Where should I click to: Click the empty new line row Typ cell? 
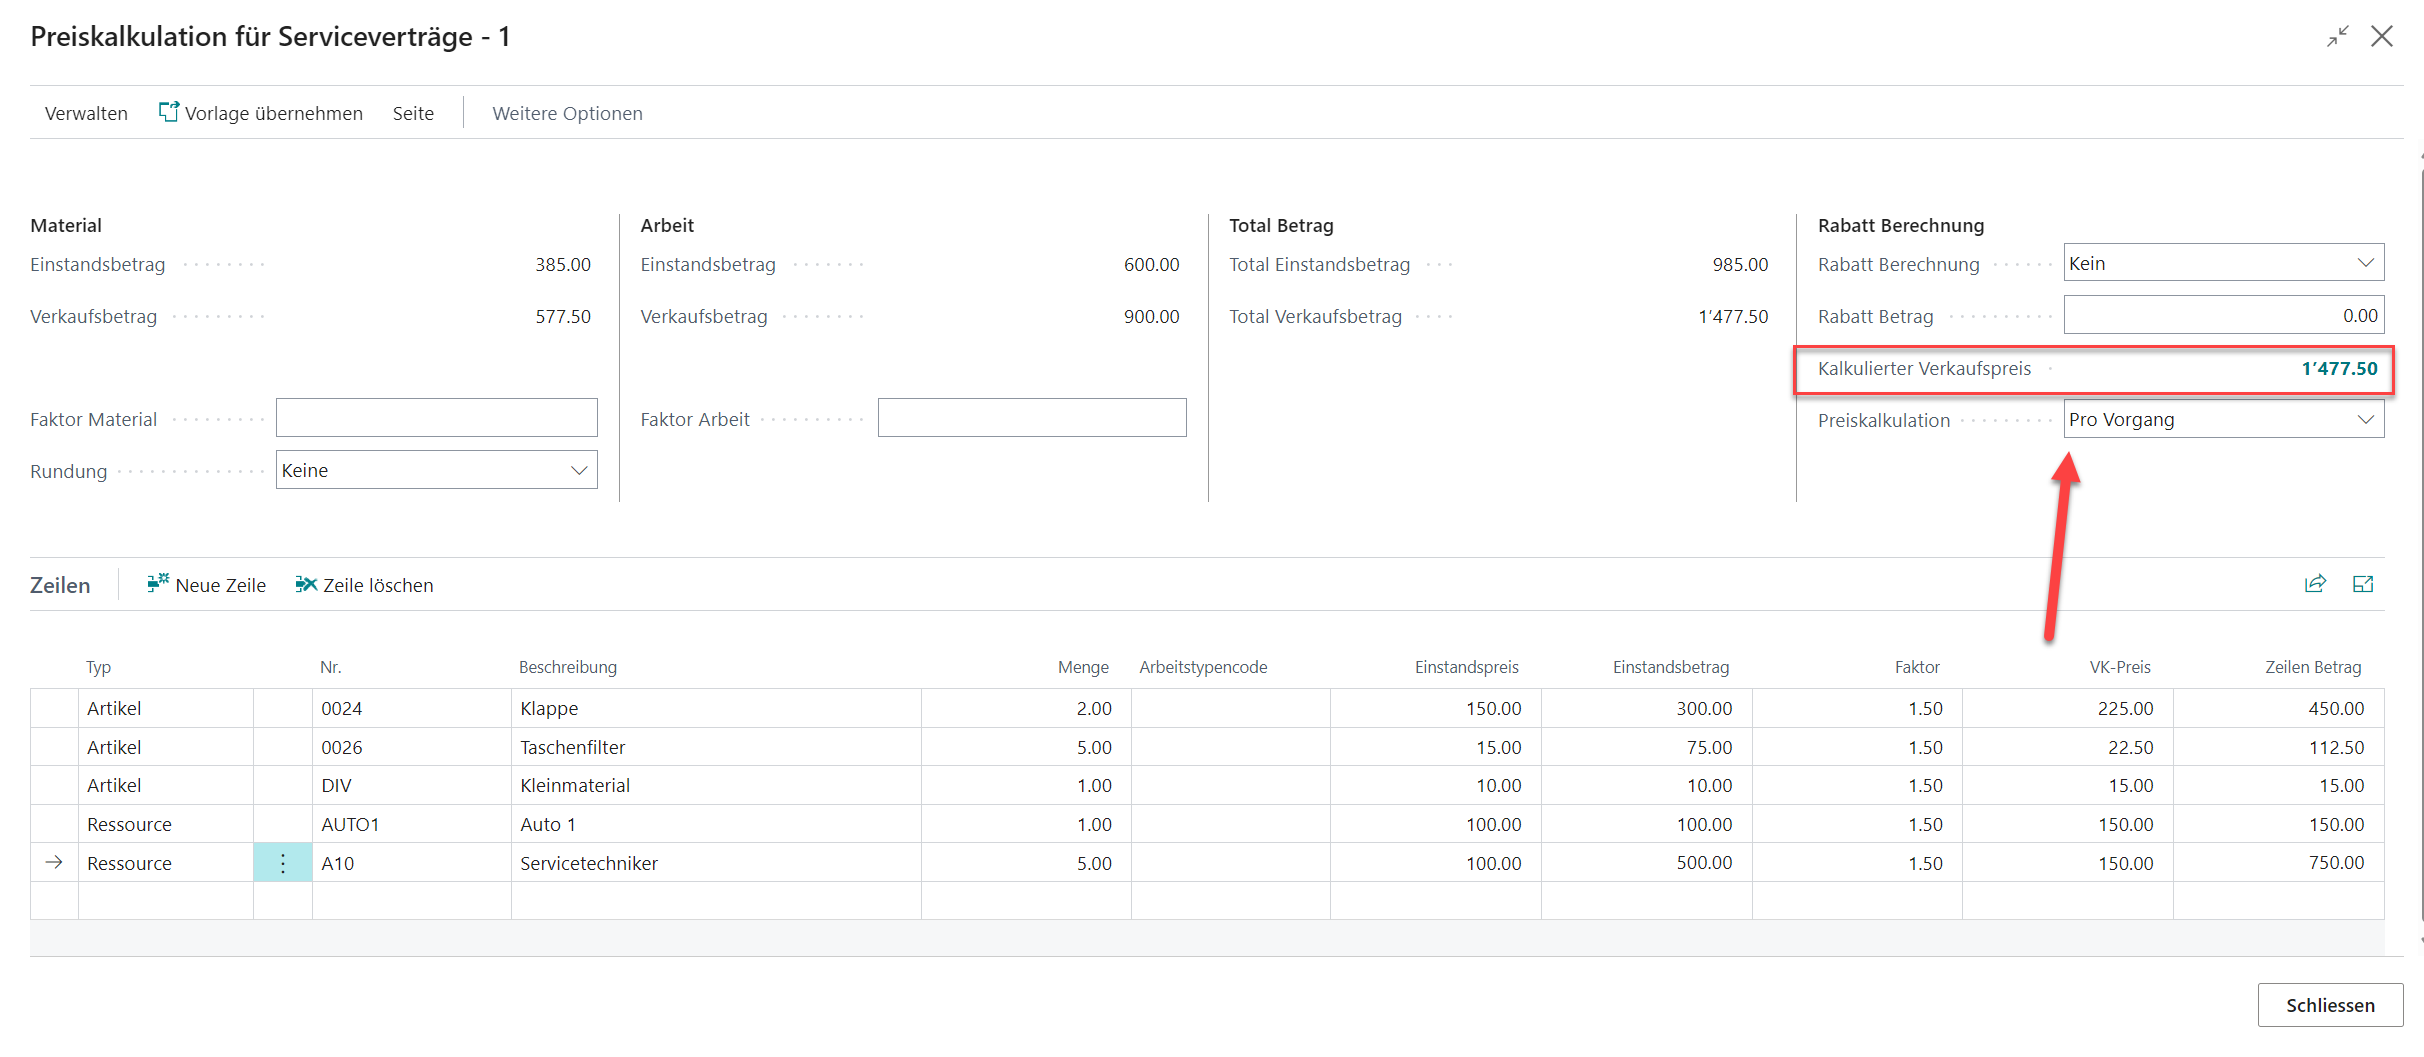point(165,900)
